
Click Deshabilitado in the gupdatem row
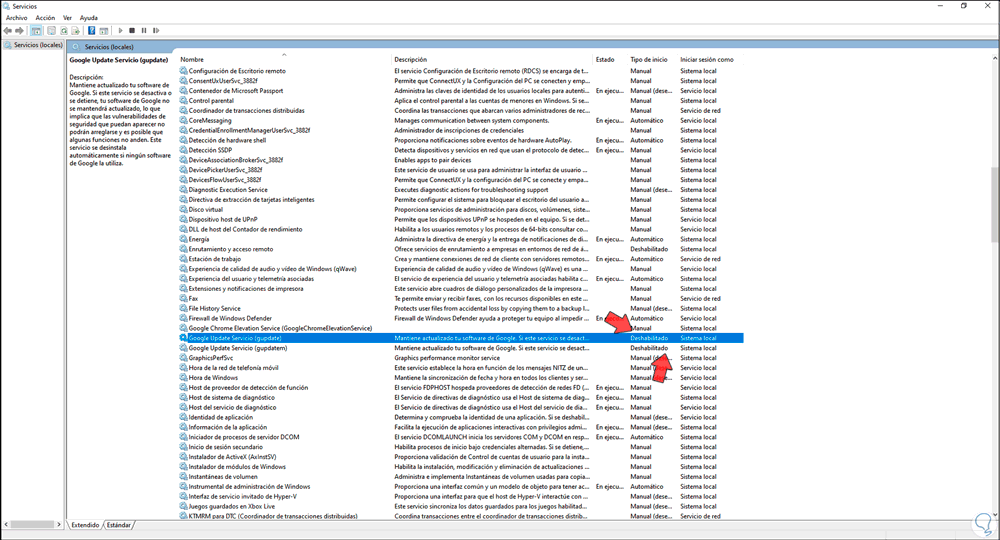649,348
